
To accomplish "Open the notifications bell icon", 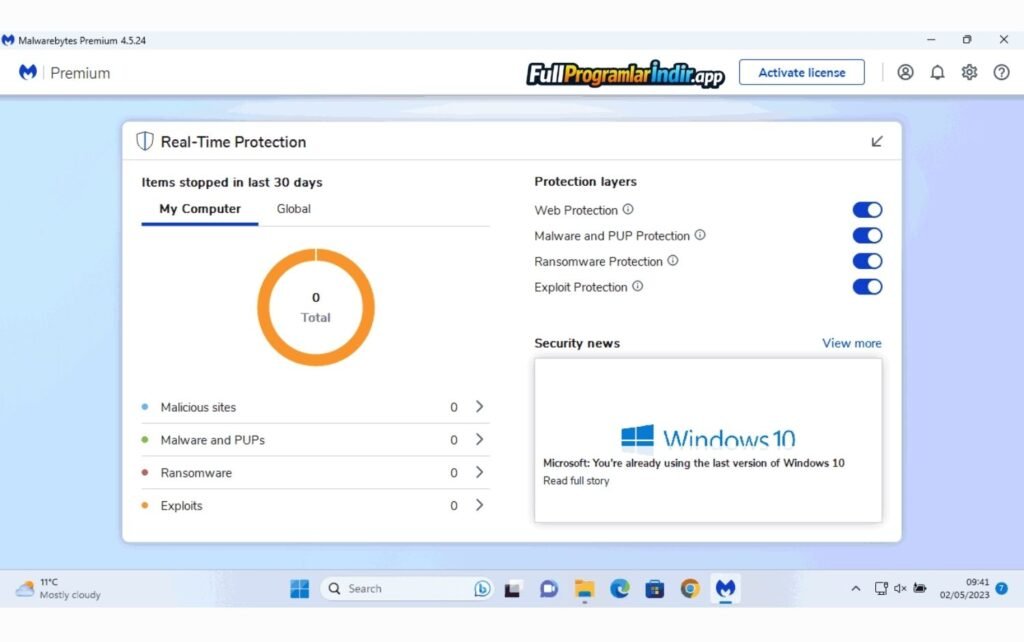I will coord(937,72).
